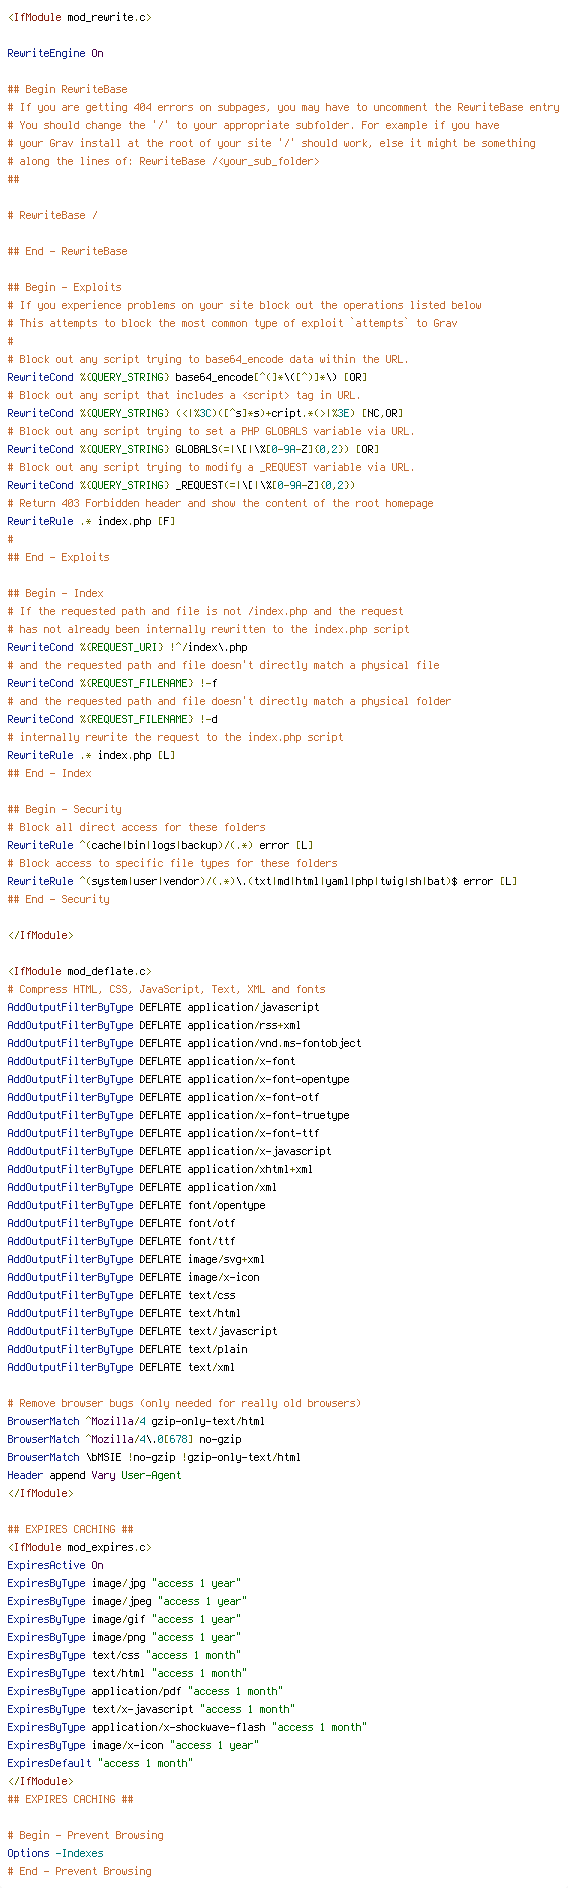Click the "DEFLATE image/svg+xml" line
This screenshot has width=568, height=1888.
tap(136, 1259)
